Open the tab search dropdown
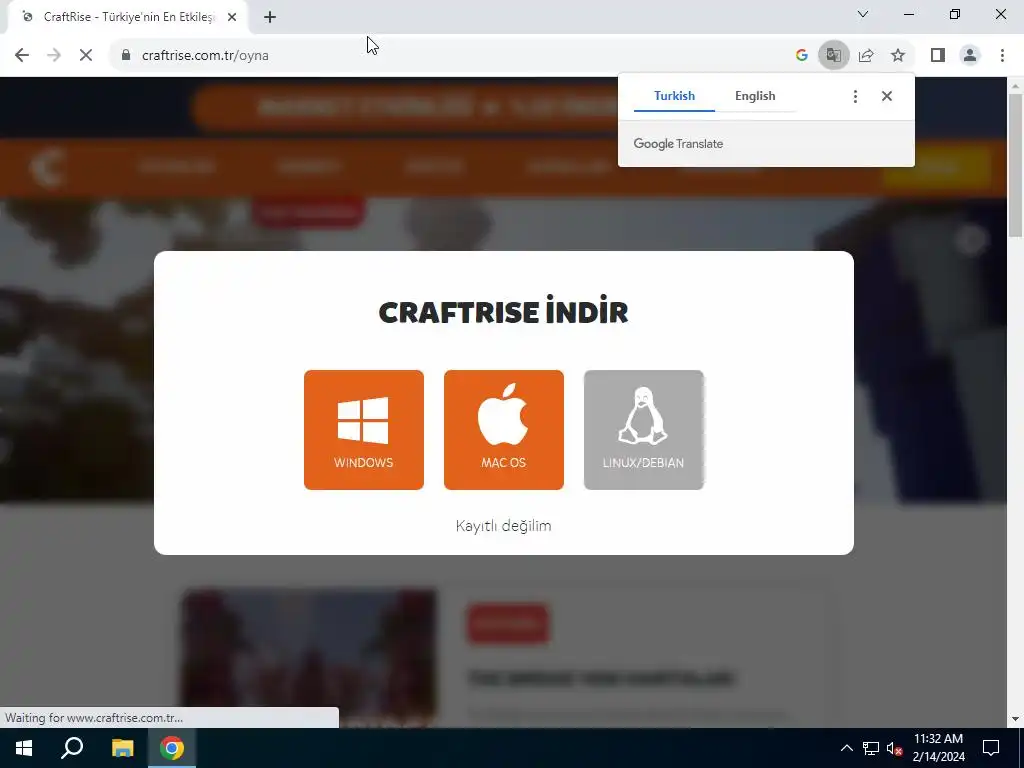This screenshot has height=768, width=1024. click(x=863, y=14)
